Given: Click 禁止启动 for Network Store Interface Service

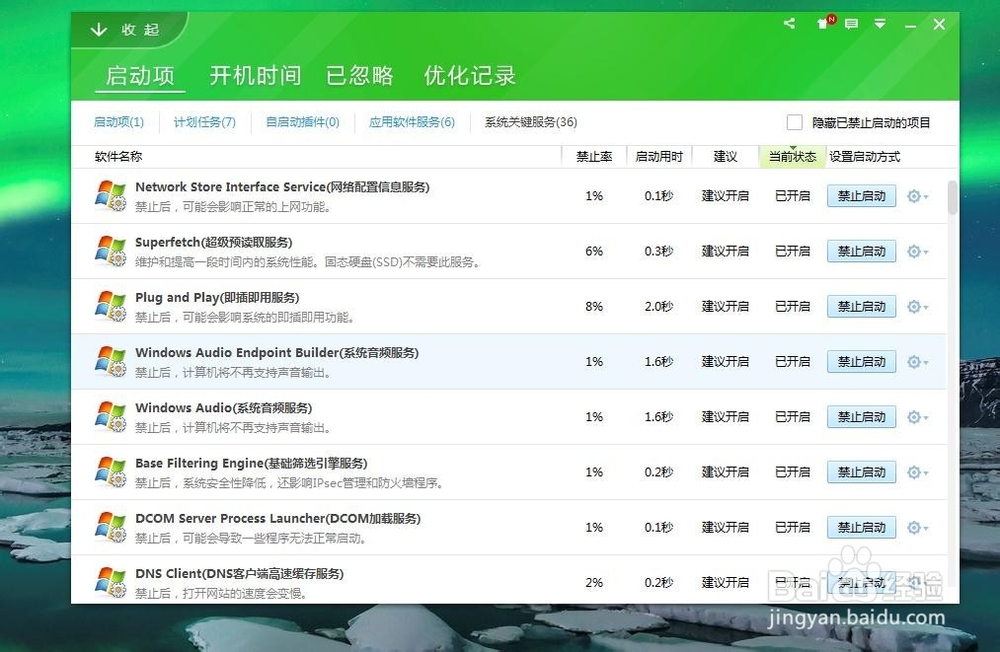Looking at the screenshot, I should tap(861, 196).
